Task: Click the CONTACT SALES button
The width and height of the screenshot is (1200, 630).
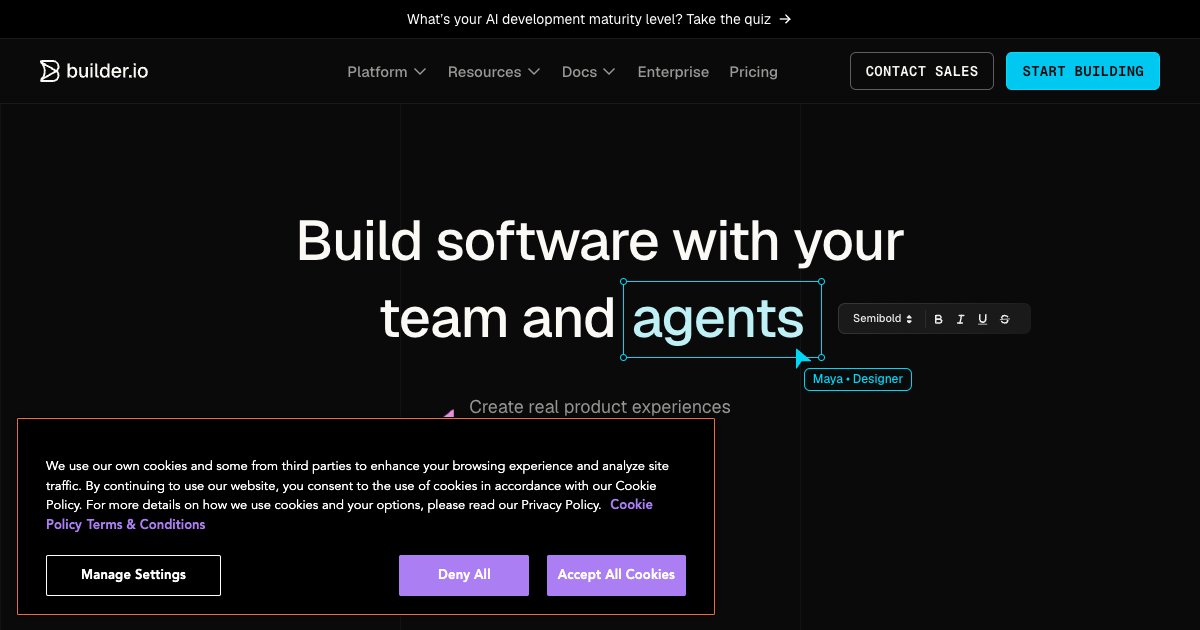Action: 922,71
